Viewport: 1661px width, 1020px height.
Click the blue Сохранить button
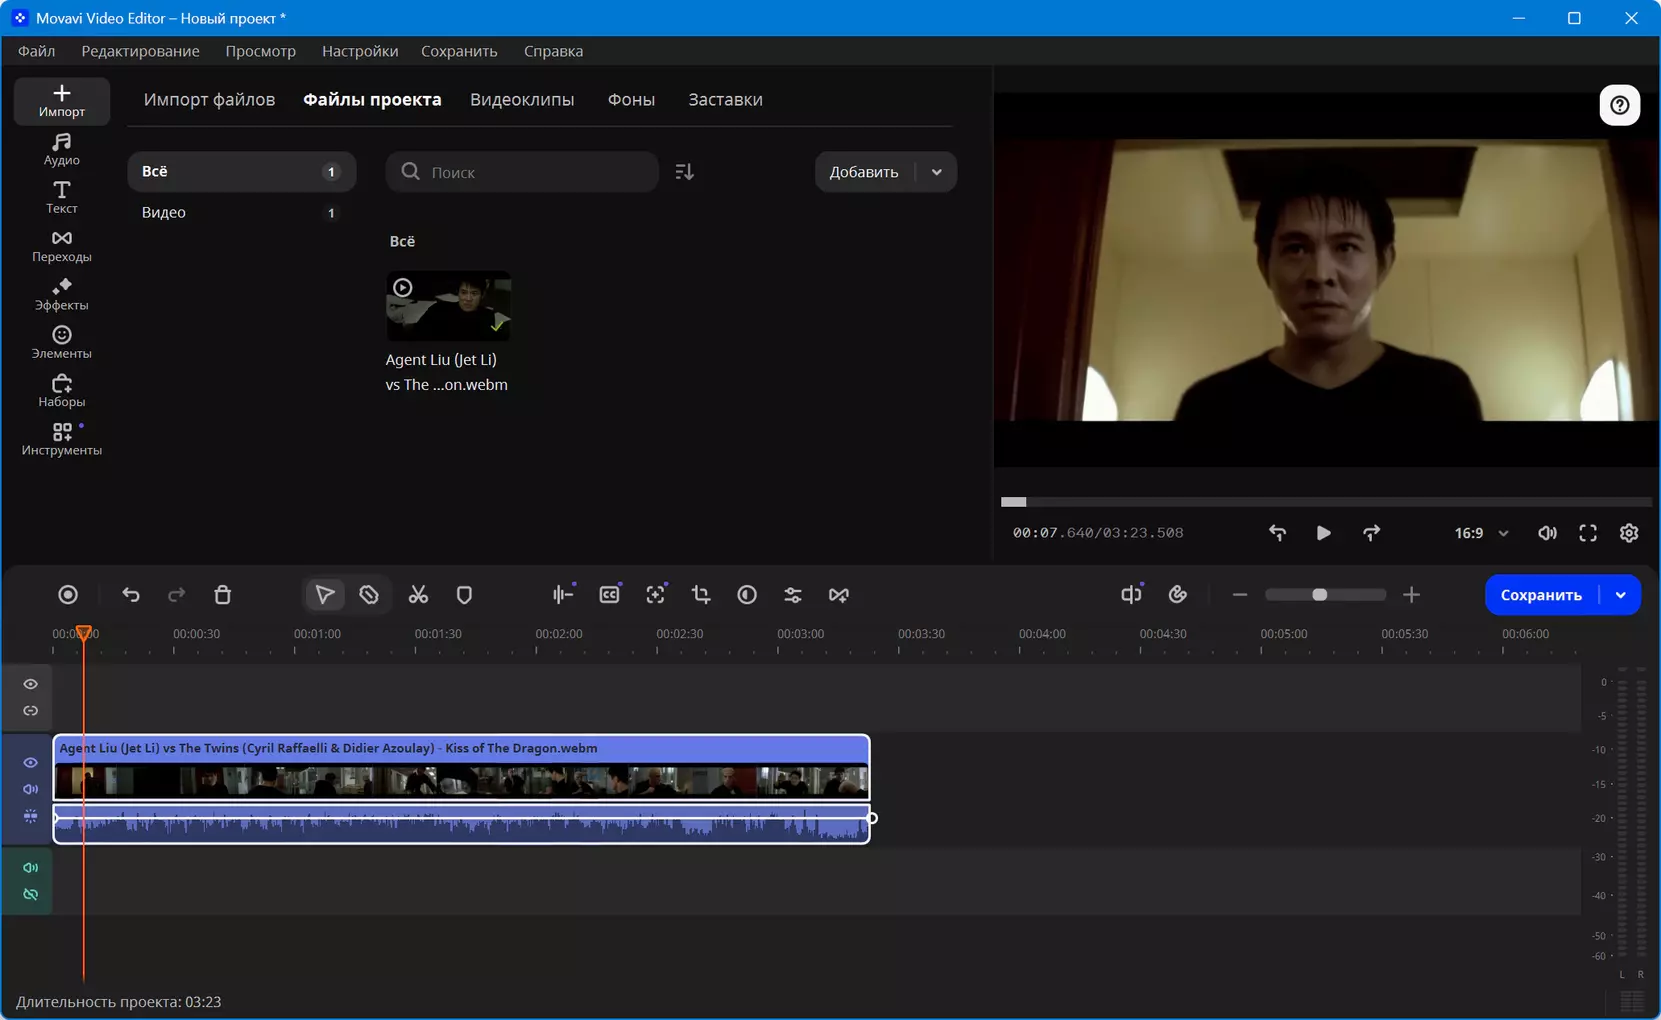[1541, 595]
